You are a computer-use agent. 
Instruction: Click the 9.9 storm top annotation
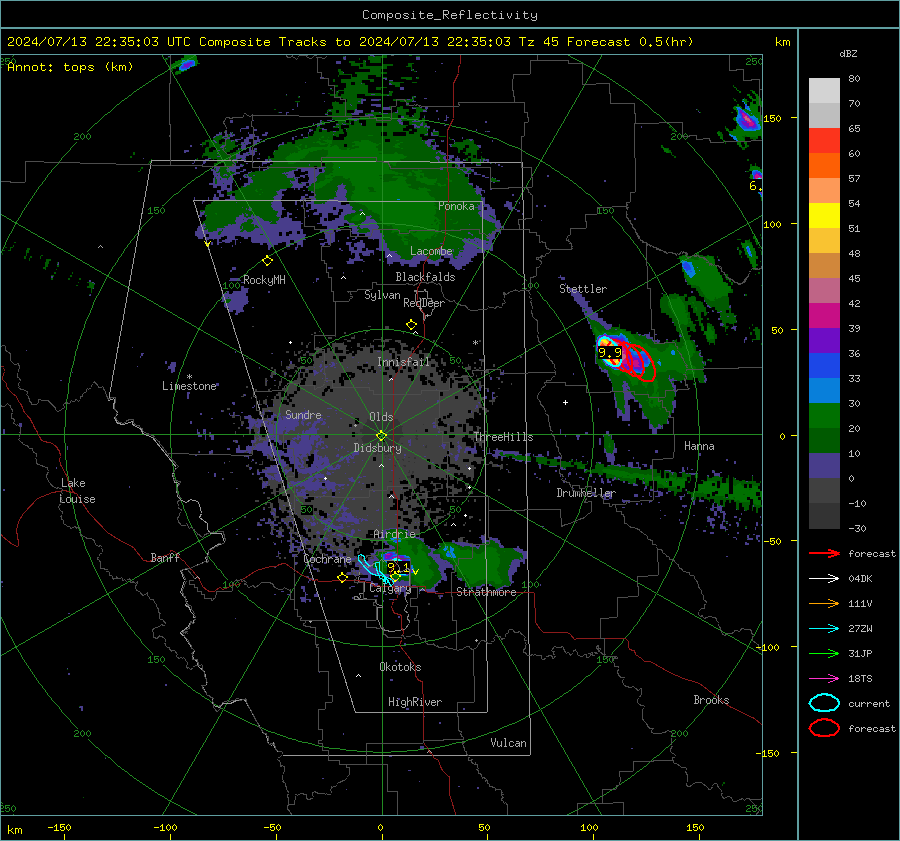click(x=610, y=352)
